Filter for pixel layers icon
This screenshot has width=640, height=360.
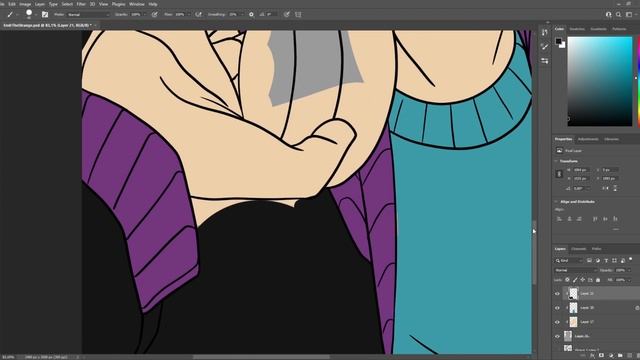(589, 260)
